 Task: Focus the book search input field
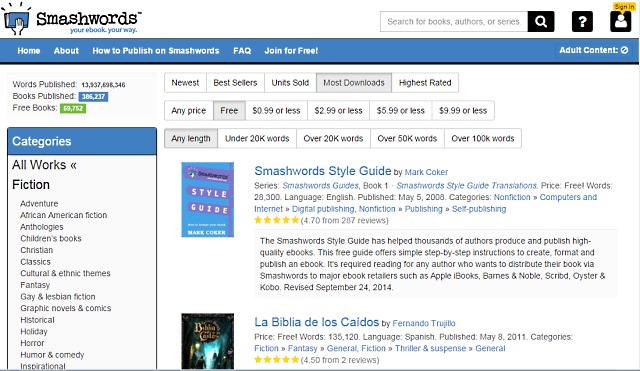[x=454, y=22]
